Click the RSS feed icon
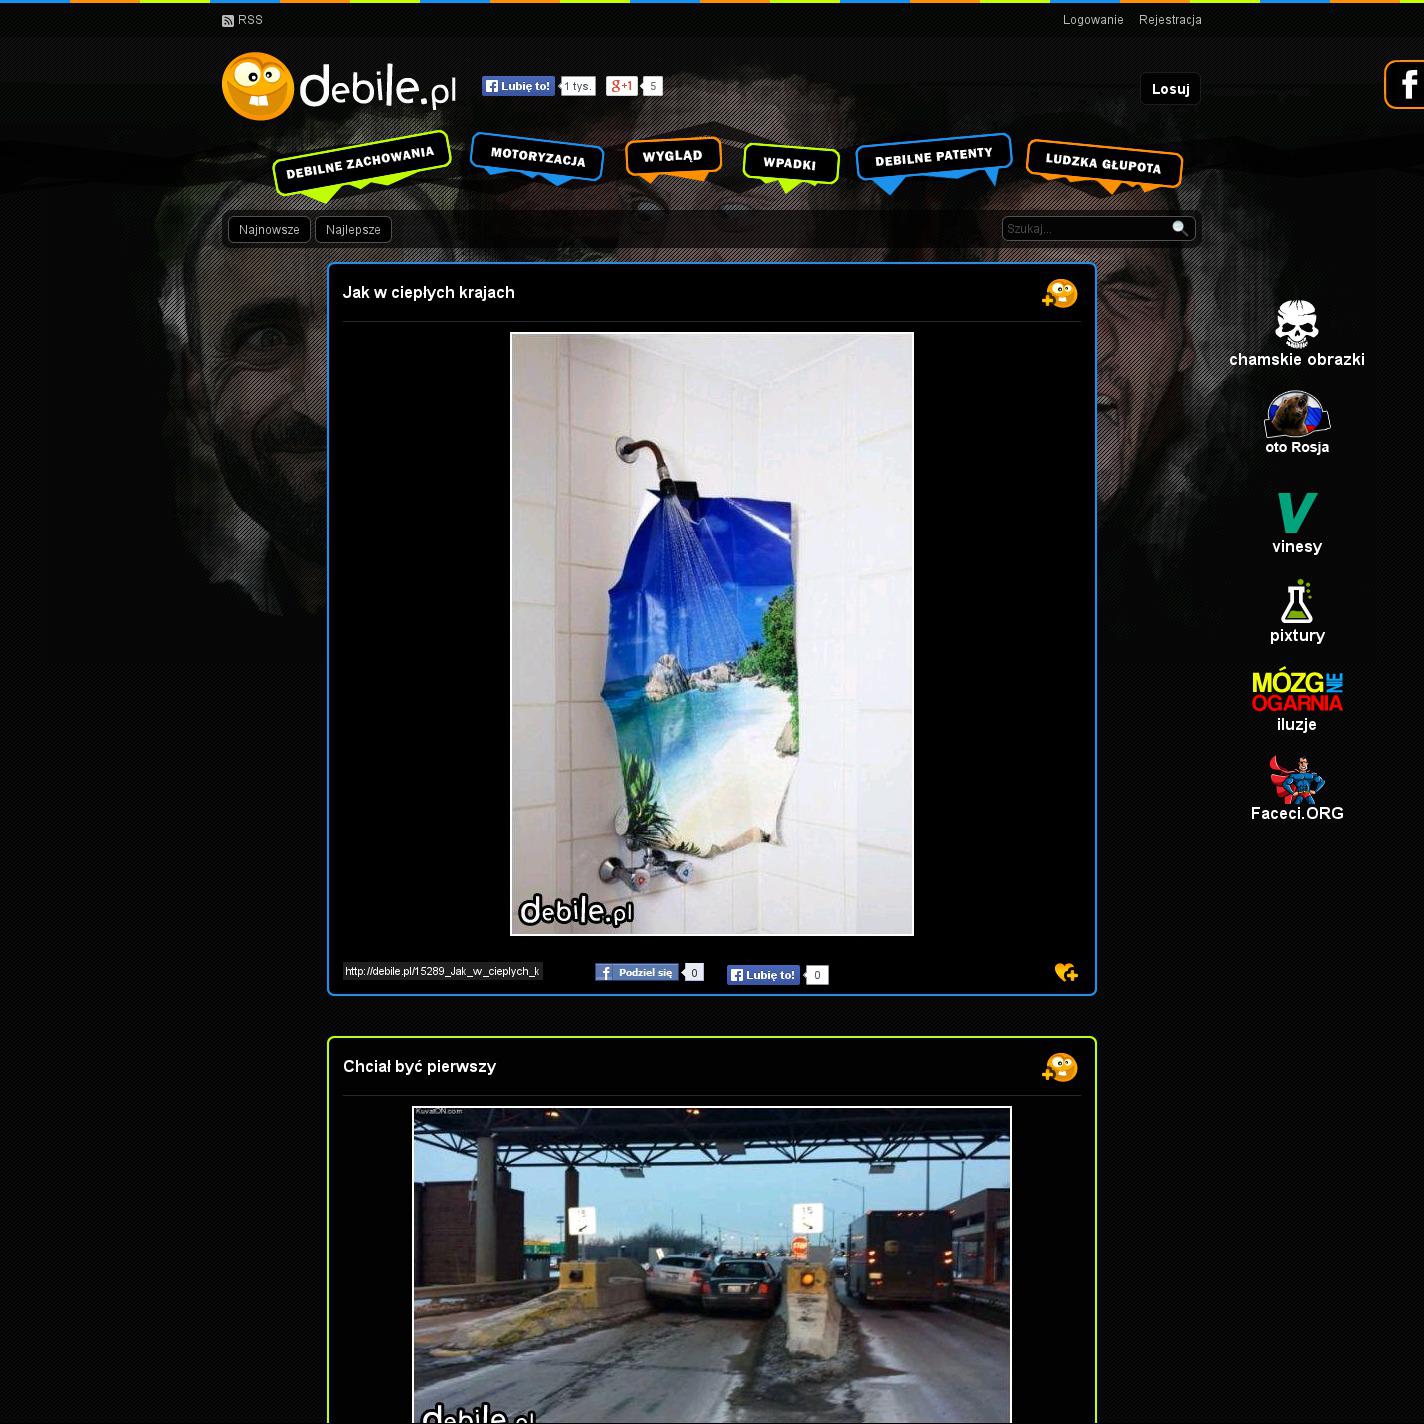The image size is (1424, 1424). point(228,20)
